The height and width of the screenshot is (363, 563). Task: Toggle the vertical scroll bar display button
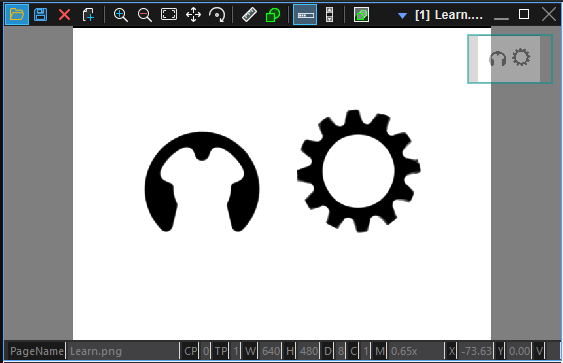click(329, 15)
